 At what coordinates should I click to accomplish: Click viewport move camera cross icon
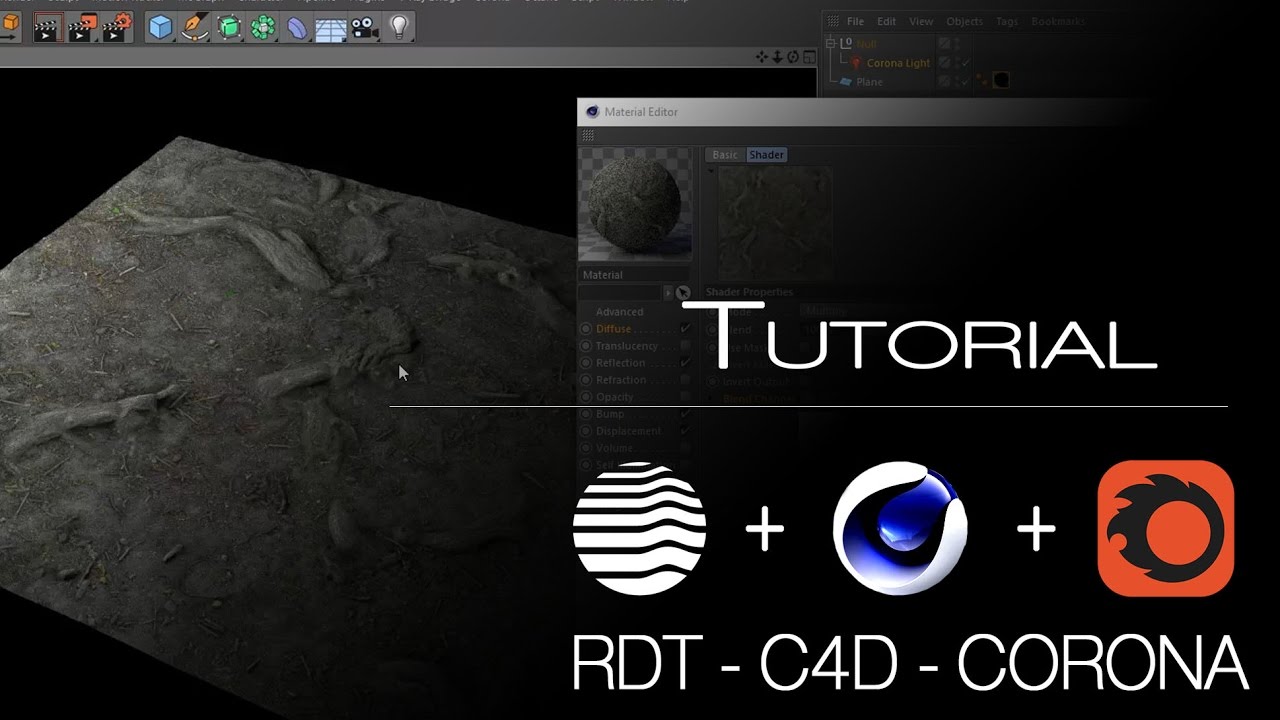click(x=762, y=57)
